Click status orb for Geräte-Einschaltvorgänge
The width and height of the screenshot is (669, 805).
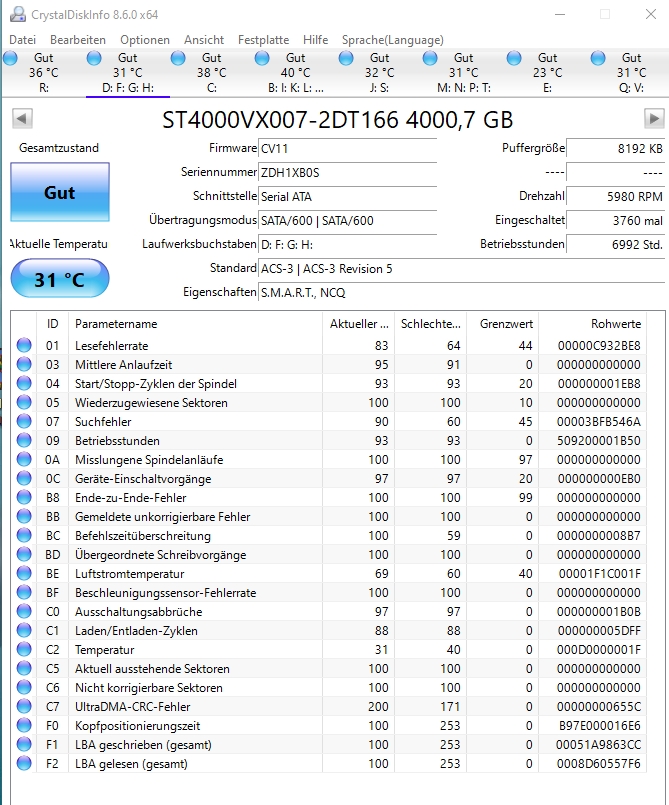(x=24, y=478)
